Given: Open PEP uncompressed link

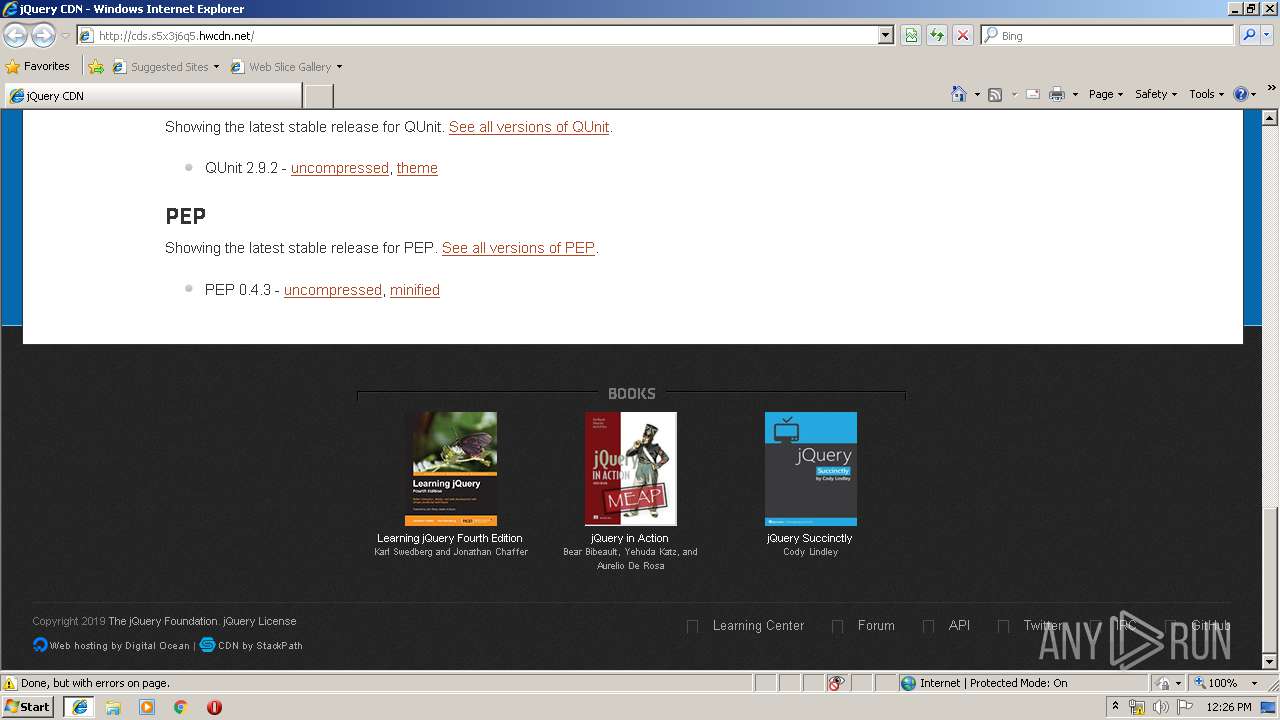Looking at the screenshot, I should [x=333, y=290].
